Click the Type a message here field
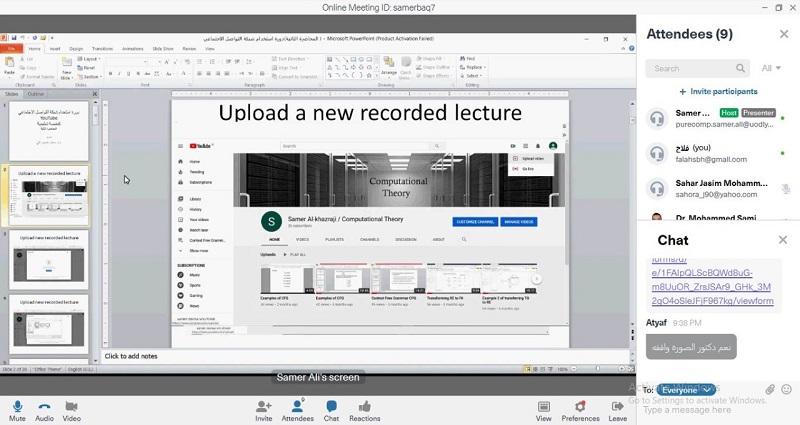Screen dimensions: 800x425 point(687,410)
